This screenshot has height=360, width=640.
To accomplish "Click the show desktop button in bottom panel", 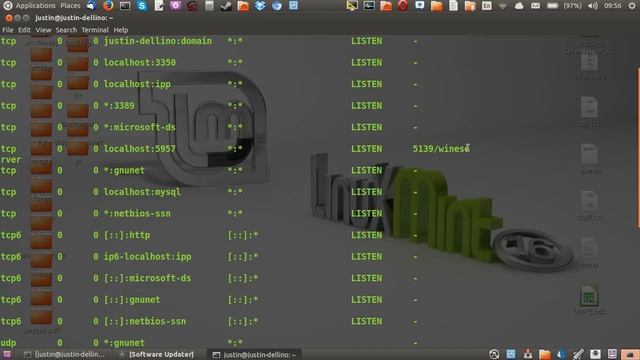I will (x=7, y=354).
